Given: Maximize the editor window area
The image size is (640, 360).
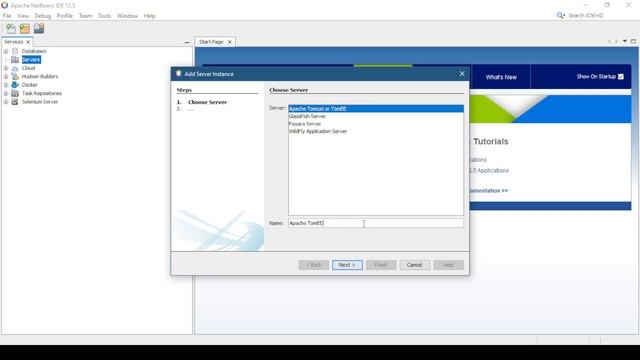Looking at the screenshot, I should tap(633, 41).
